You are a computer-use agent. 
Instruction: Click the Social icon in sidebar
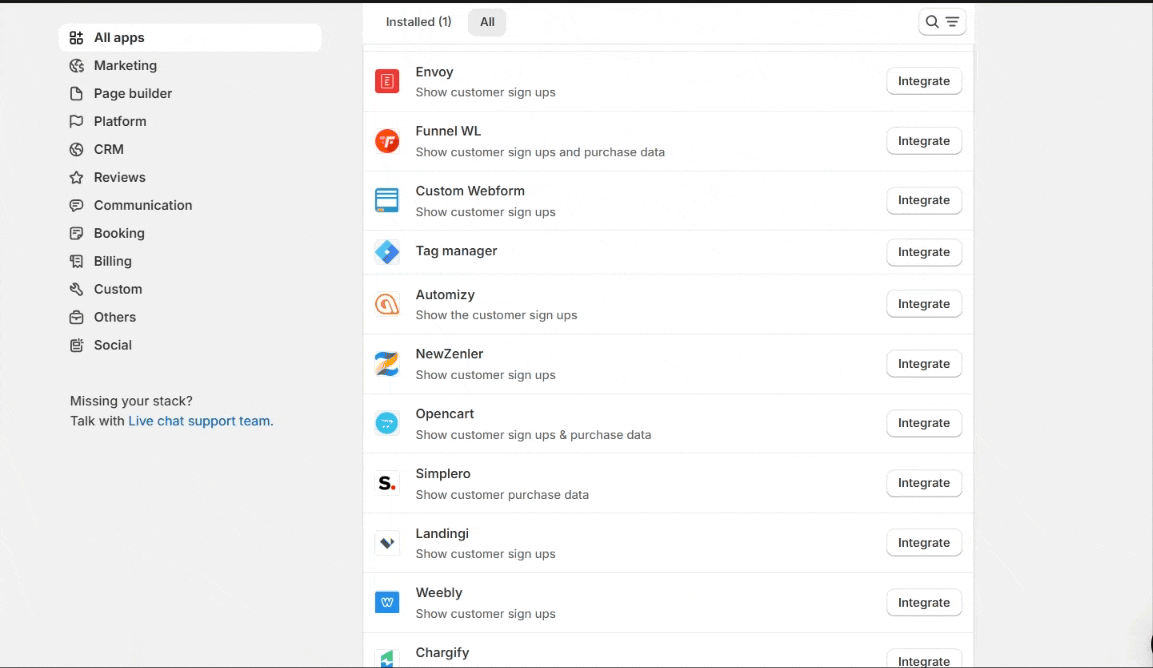point(76,345)
